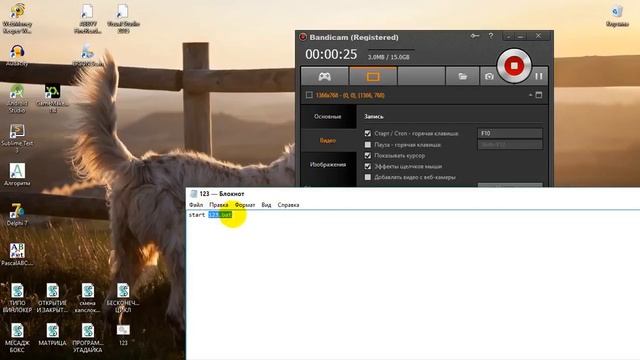Click the disabled pause hotkey field
This screenshot has width=640, height=360.
tap(510, 144)
